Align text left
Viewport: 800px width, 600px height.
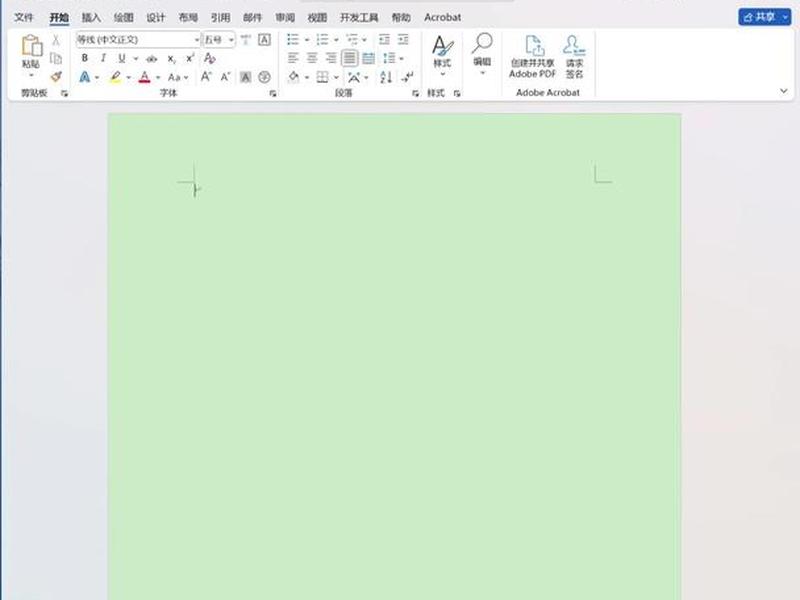point(293,58)
